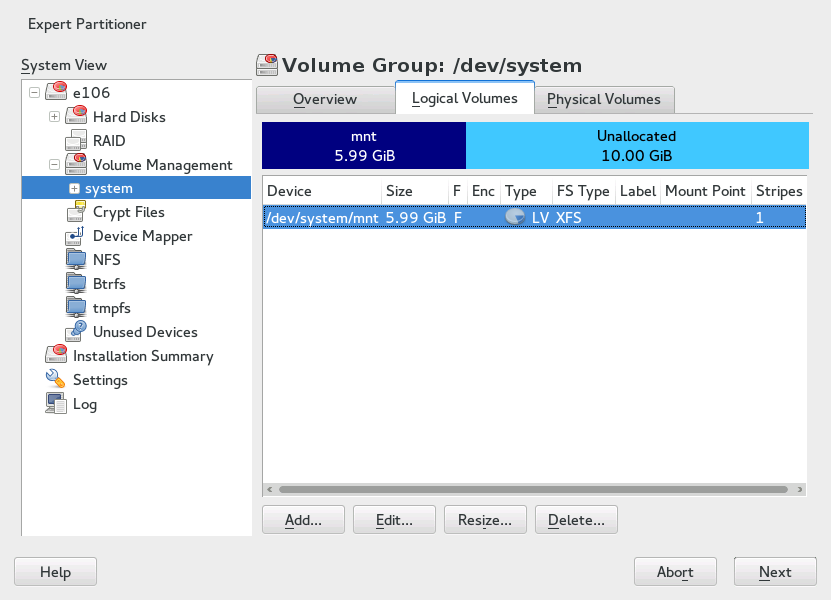Collapse the Volume Management node
This screenshot has width=831, height=600.
click(55, 165)
